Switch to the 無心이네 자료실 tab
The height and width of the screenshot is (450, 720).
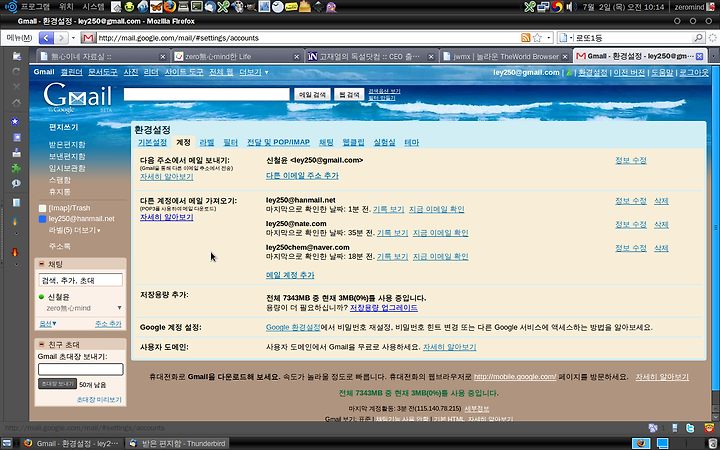[x=104, y=56]
